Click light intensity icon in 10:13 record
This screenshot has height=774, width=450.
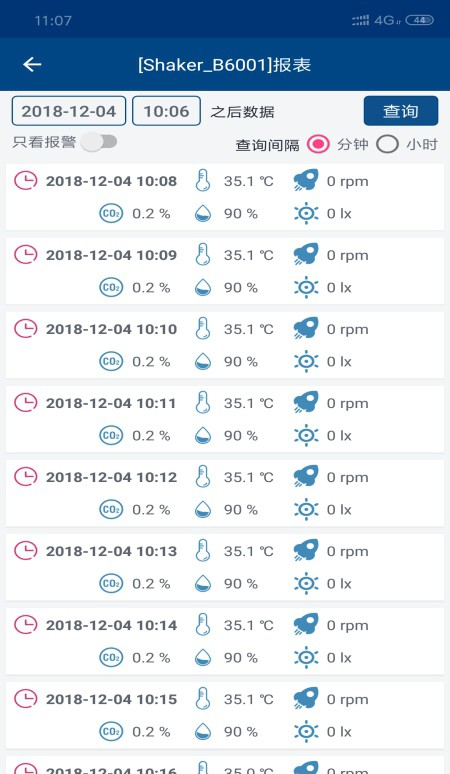(x=306, y=583)
